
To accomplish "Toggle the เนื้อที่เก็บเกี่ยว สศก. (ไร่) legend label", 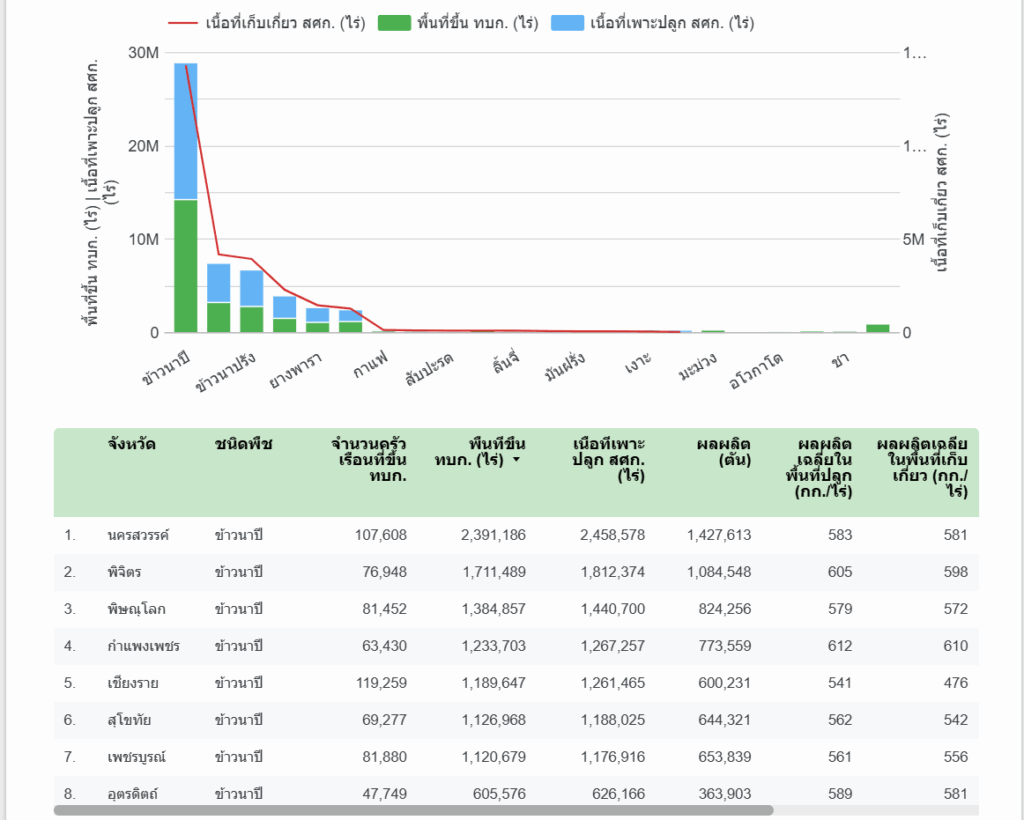I will coord(281,23).
